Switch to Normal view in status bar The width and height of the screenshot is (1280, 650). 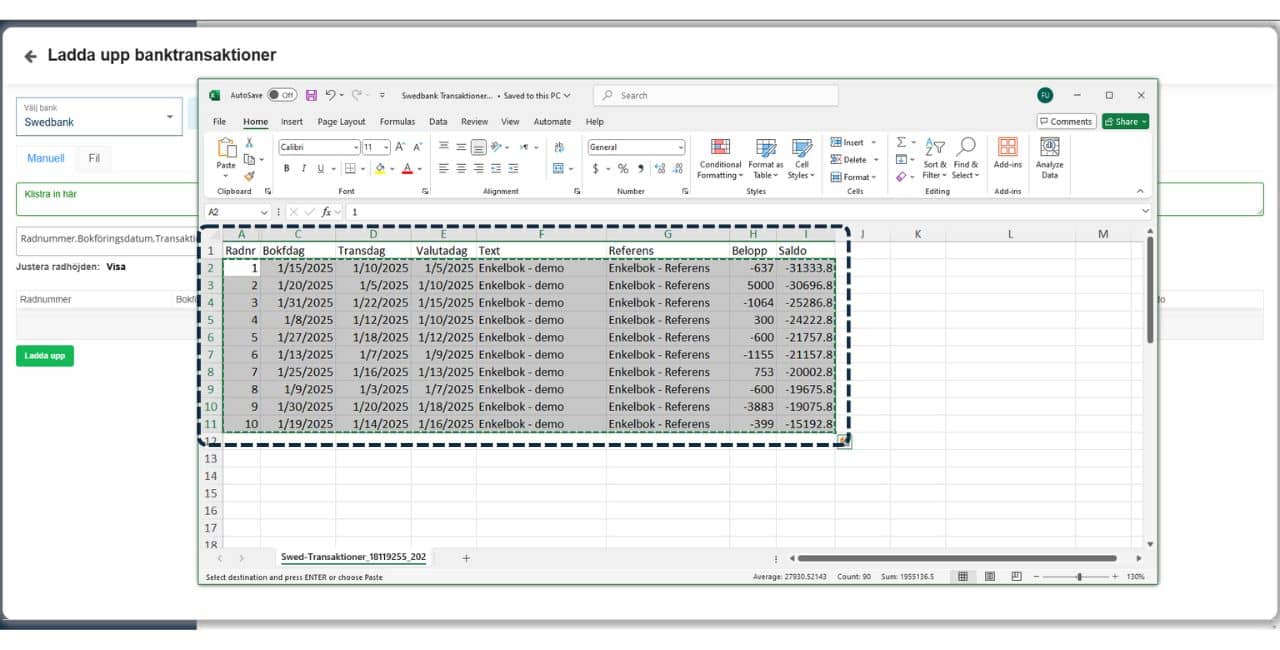pyautogui.click(x=963, y=576)
